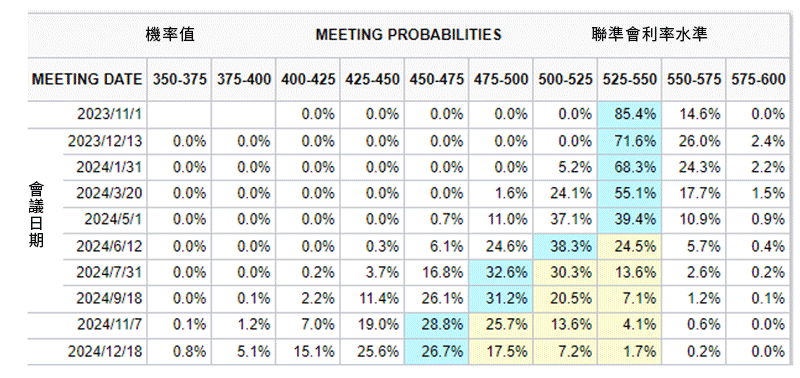Image resolution: width=800 pixels, height=378 pixels.
Task: Select the 會議日期 vertical label
Action: coord(36,215)
